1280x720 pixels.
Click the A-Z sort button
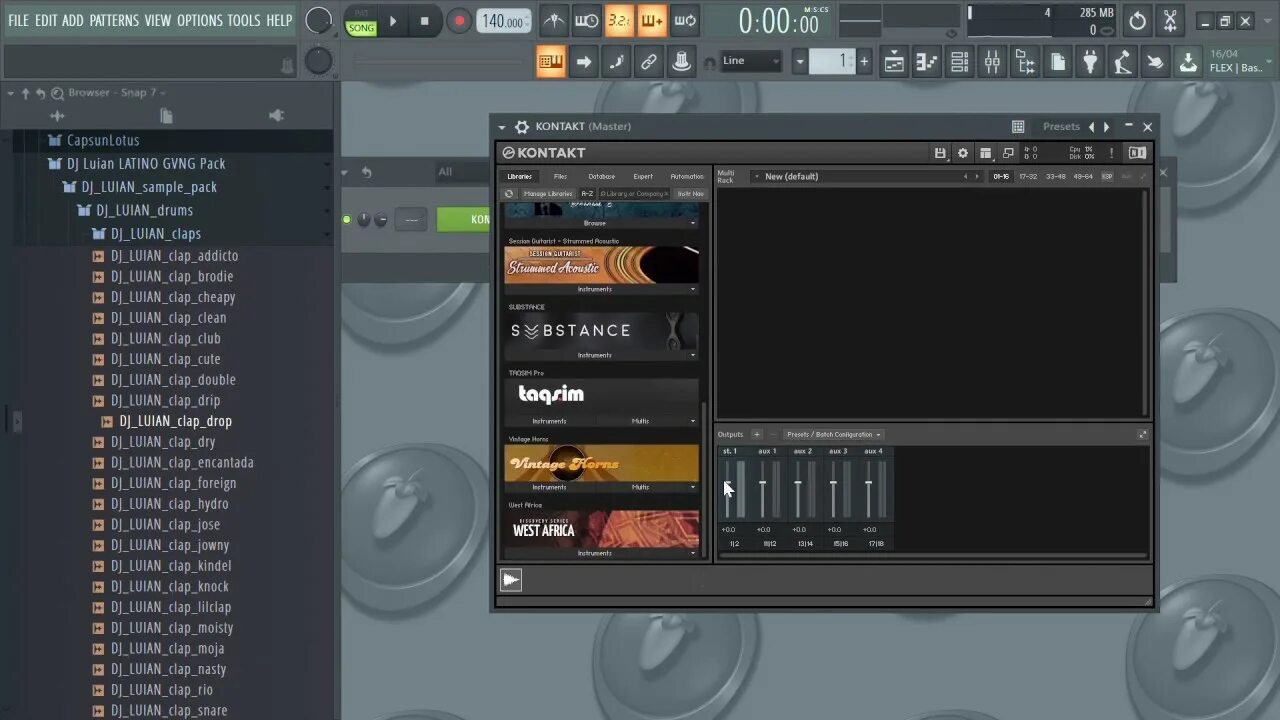[x=587, y=193]
